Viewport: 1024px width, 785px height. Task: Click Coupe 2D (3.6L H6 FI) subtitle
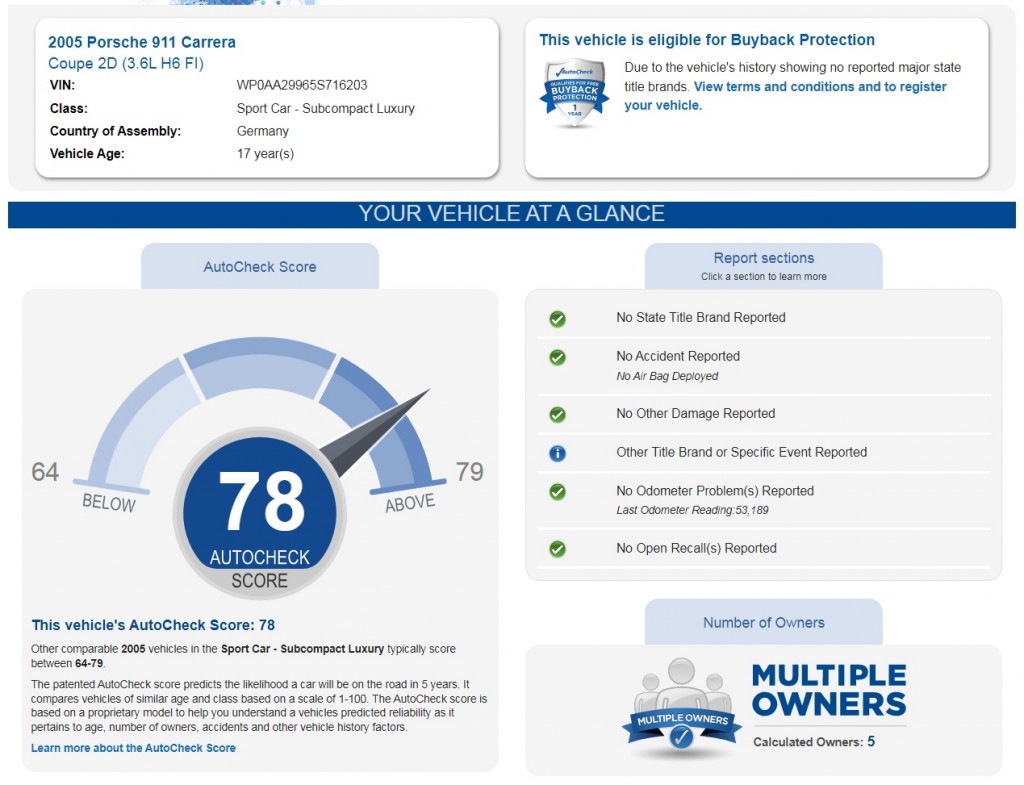pos(126,64)
